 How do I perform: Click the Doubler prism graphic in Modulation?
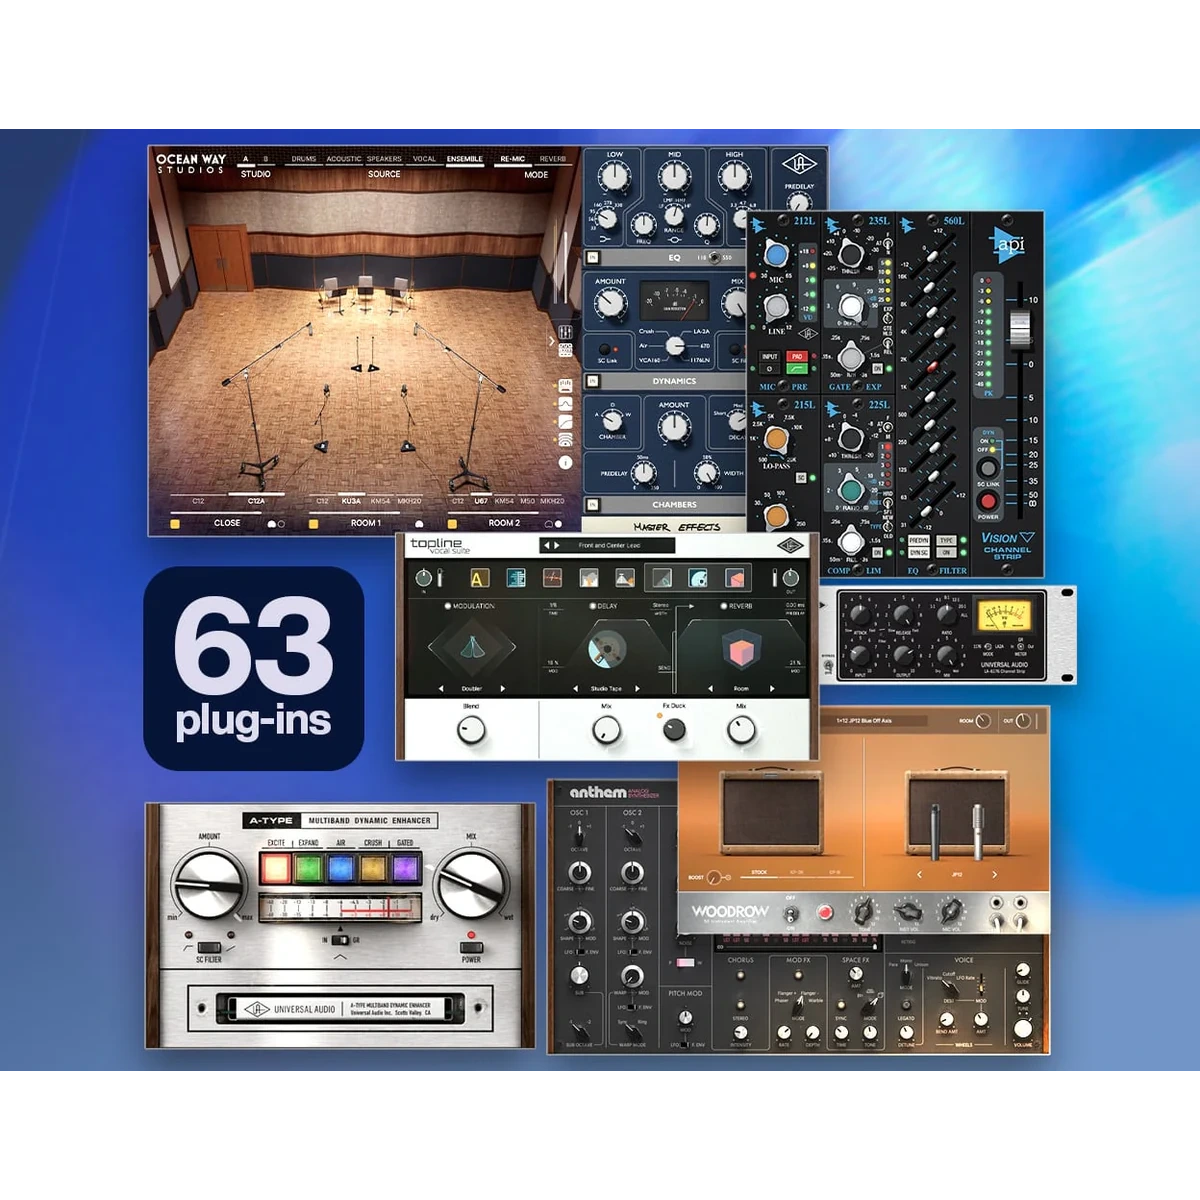click(472, 646)
